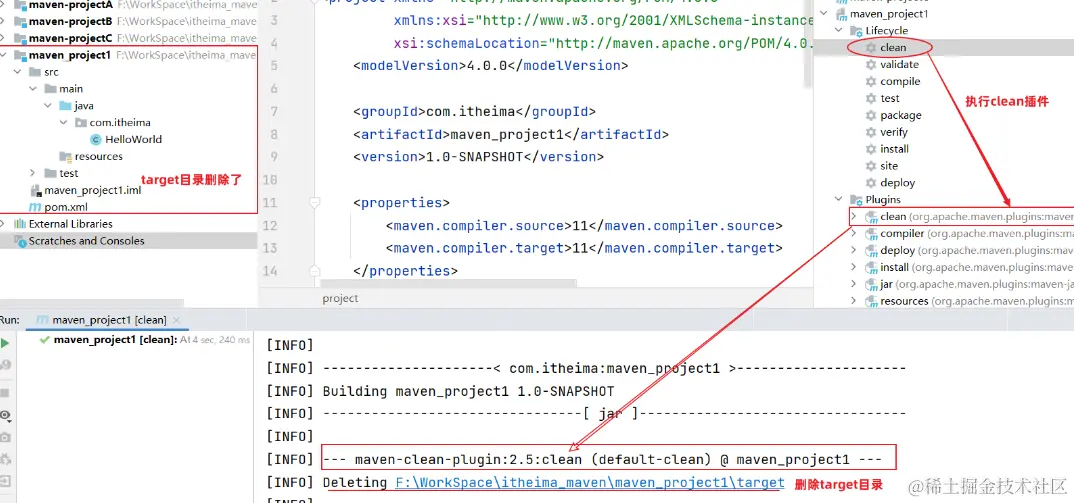Image resolution: width=1074 pixels, height=503 pixels.
Task: Collapse the Lifecycle node in Maven panel
Action: [839, 31]
